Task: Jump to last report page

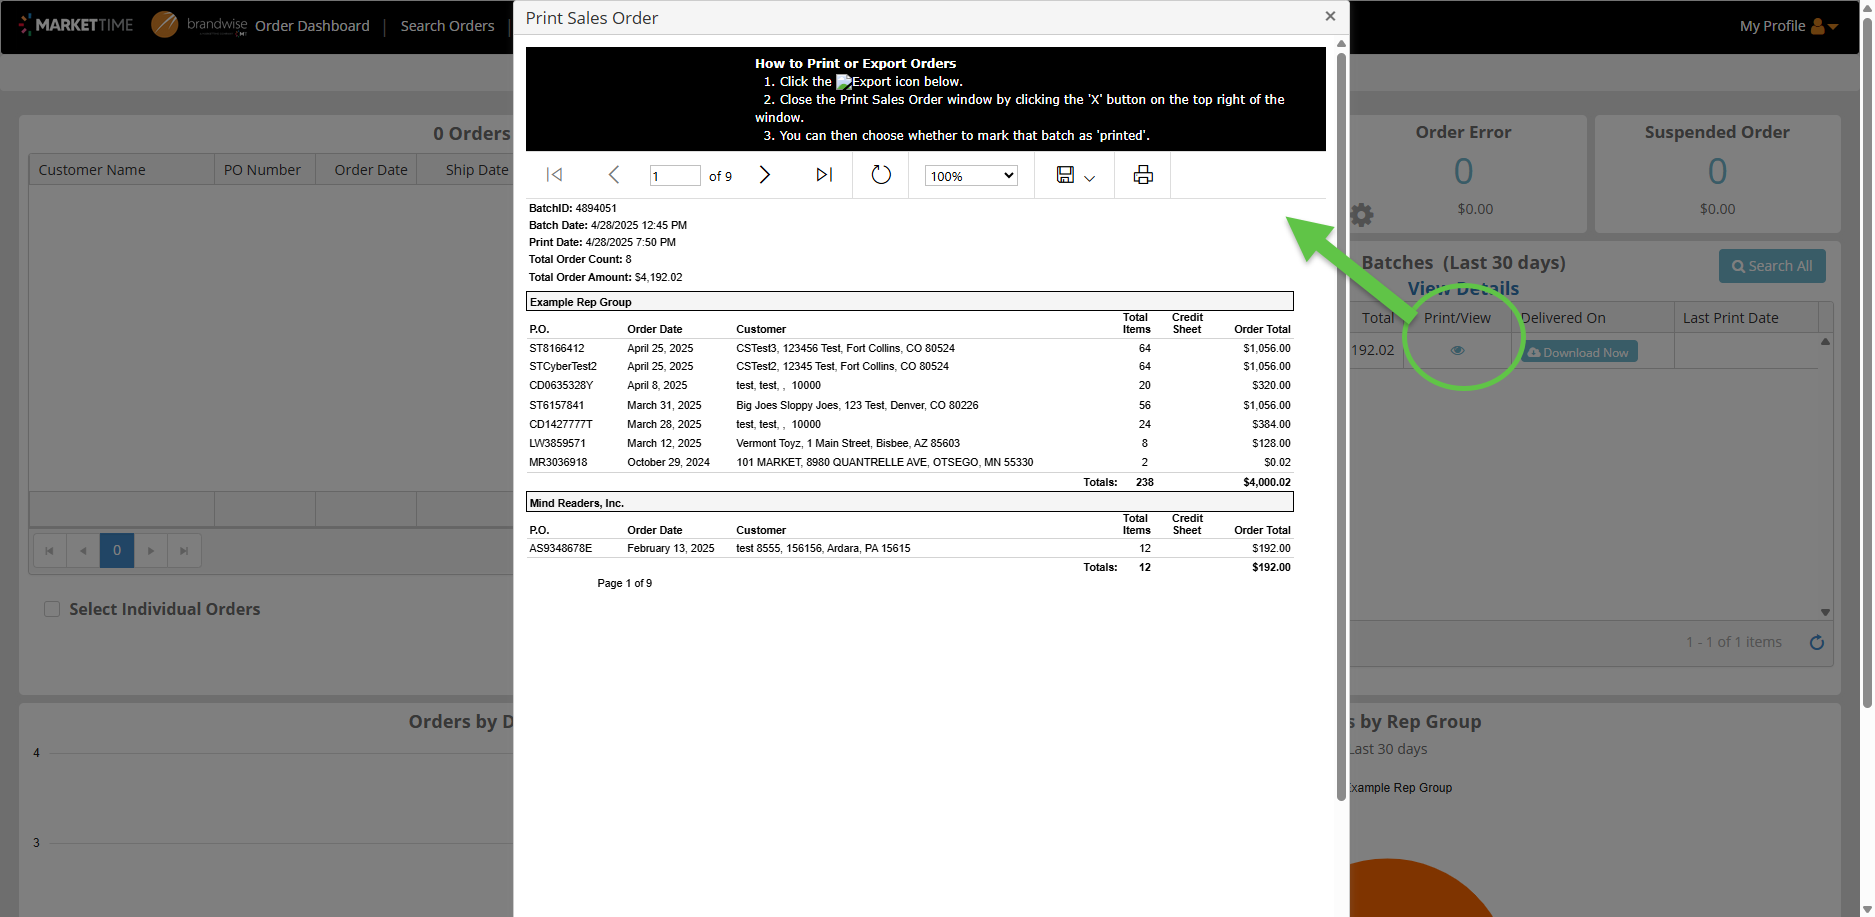Action: 824,175
